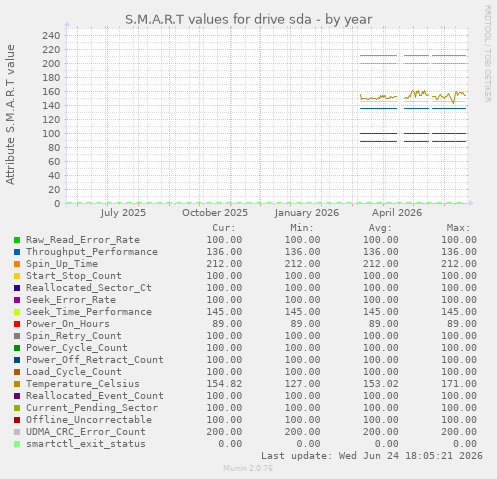The width and height of the screenshot is (497, 479).
Task: Click the Seek_Time_Performance lime legend swatch
Action: click(17, 312)
